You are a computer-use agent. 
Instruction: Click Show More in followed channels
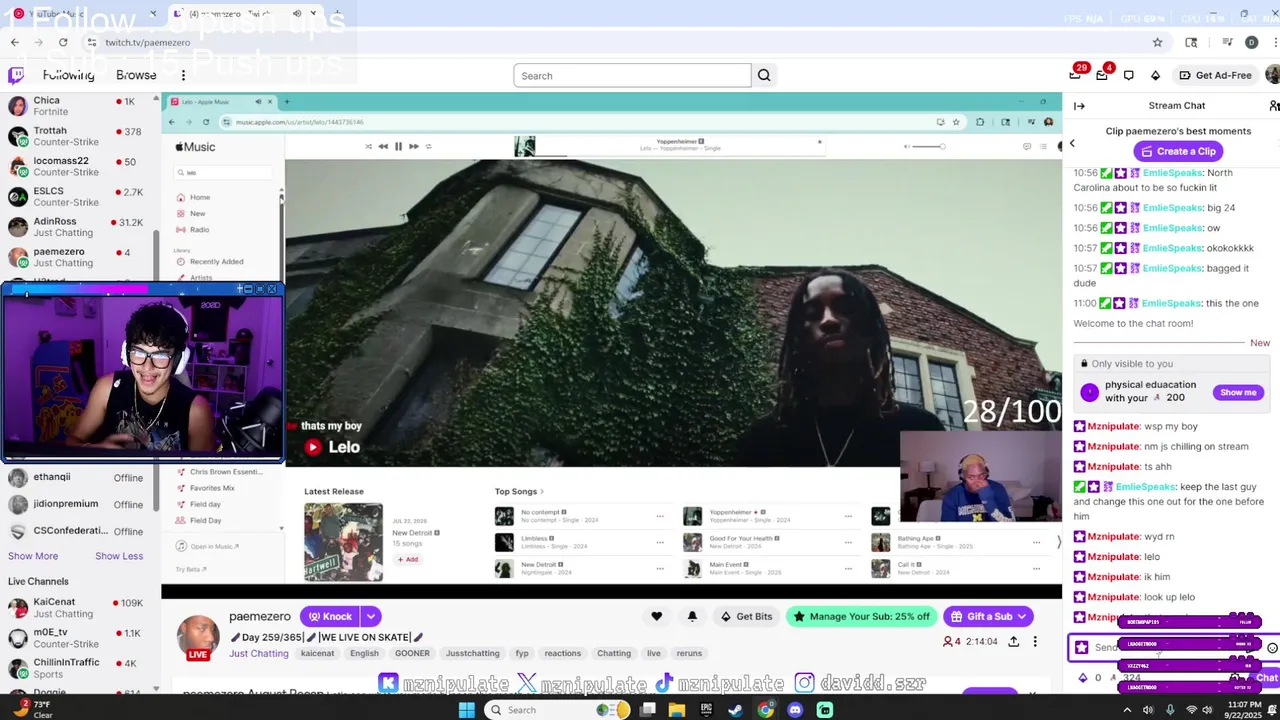coord(33,556)
